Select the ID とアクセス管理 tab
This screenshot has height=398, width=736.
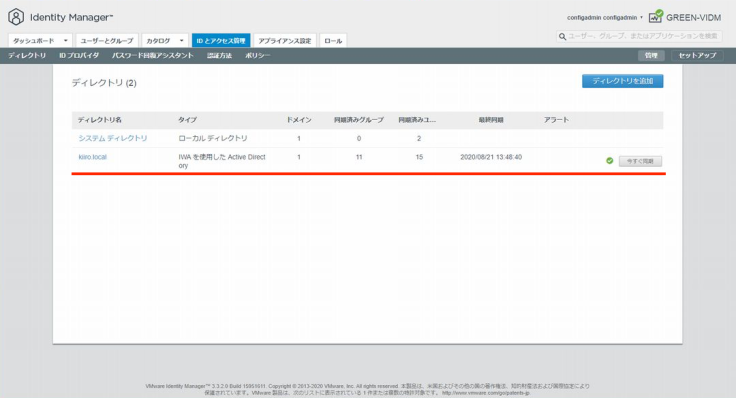coord(221,40)
